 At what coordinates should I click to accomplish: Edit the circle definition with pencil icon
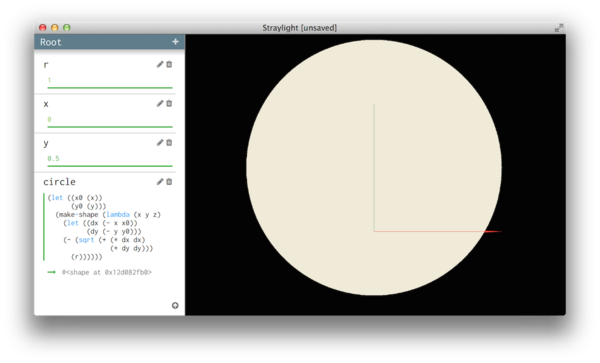(160, 182)
